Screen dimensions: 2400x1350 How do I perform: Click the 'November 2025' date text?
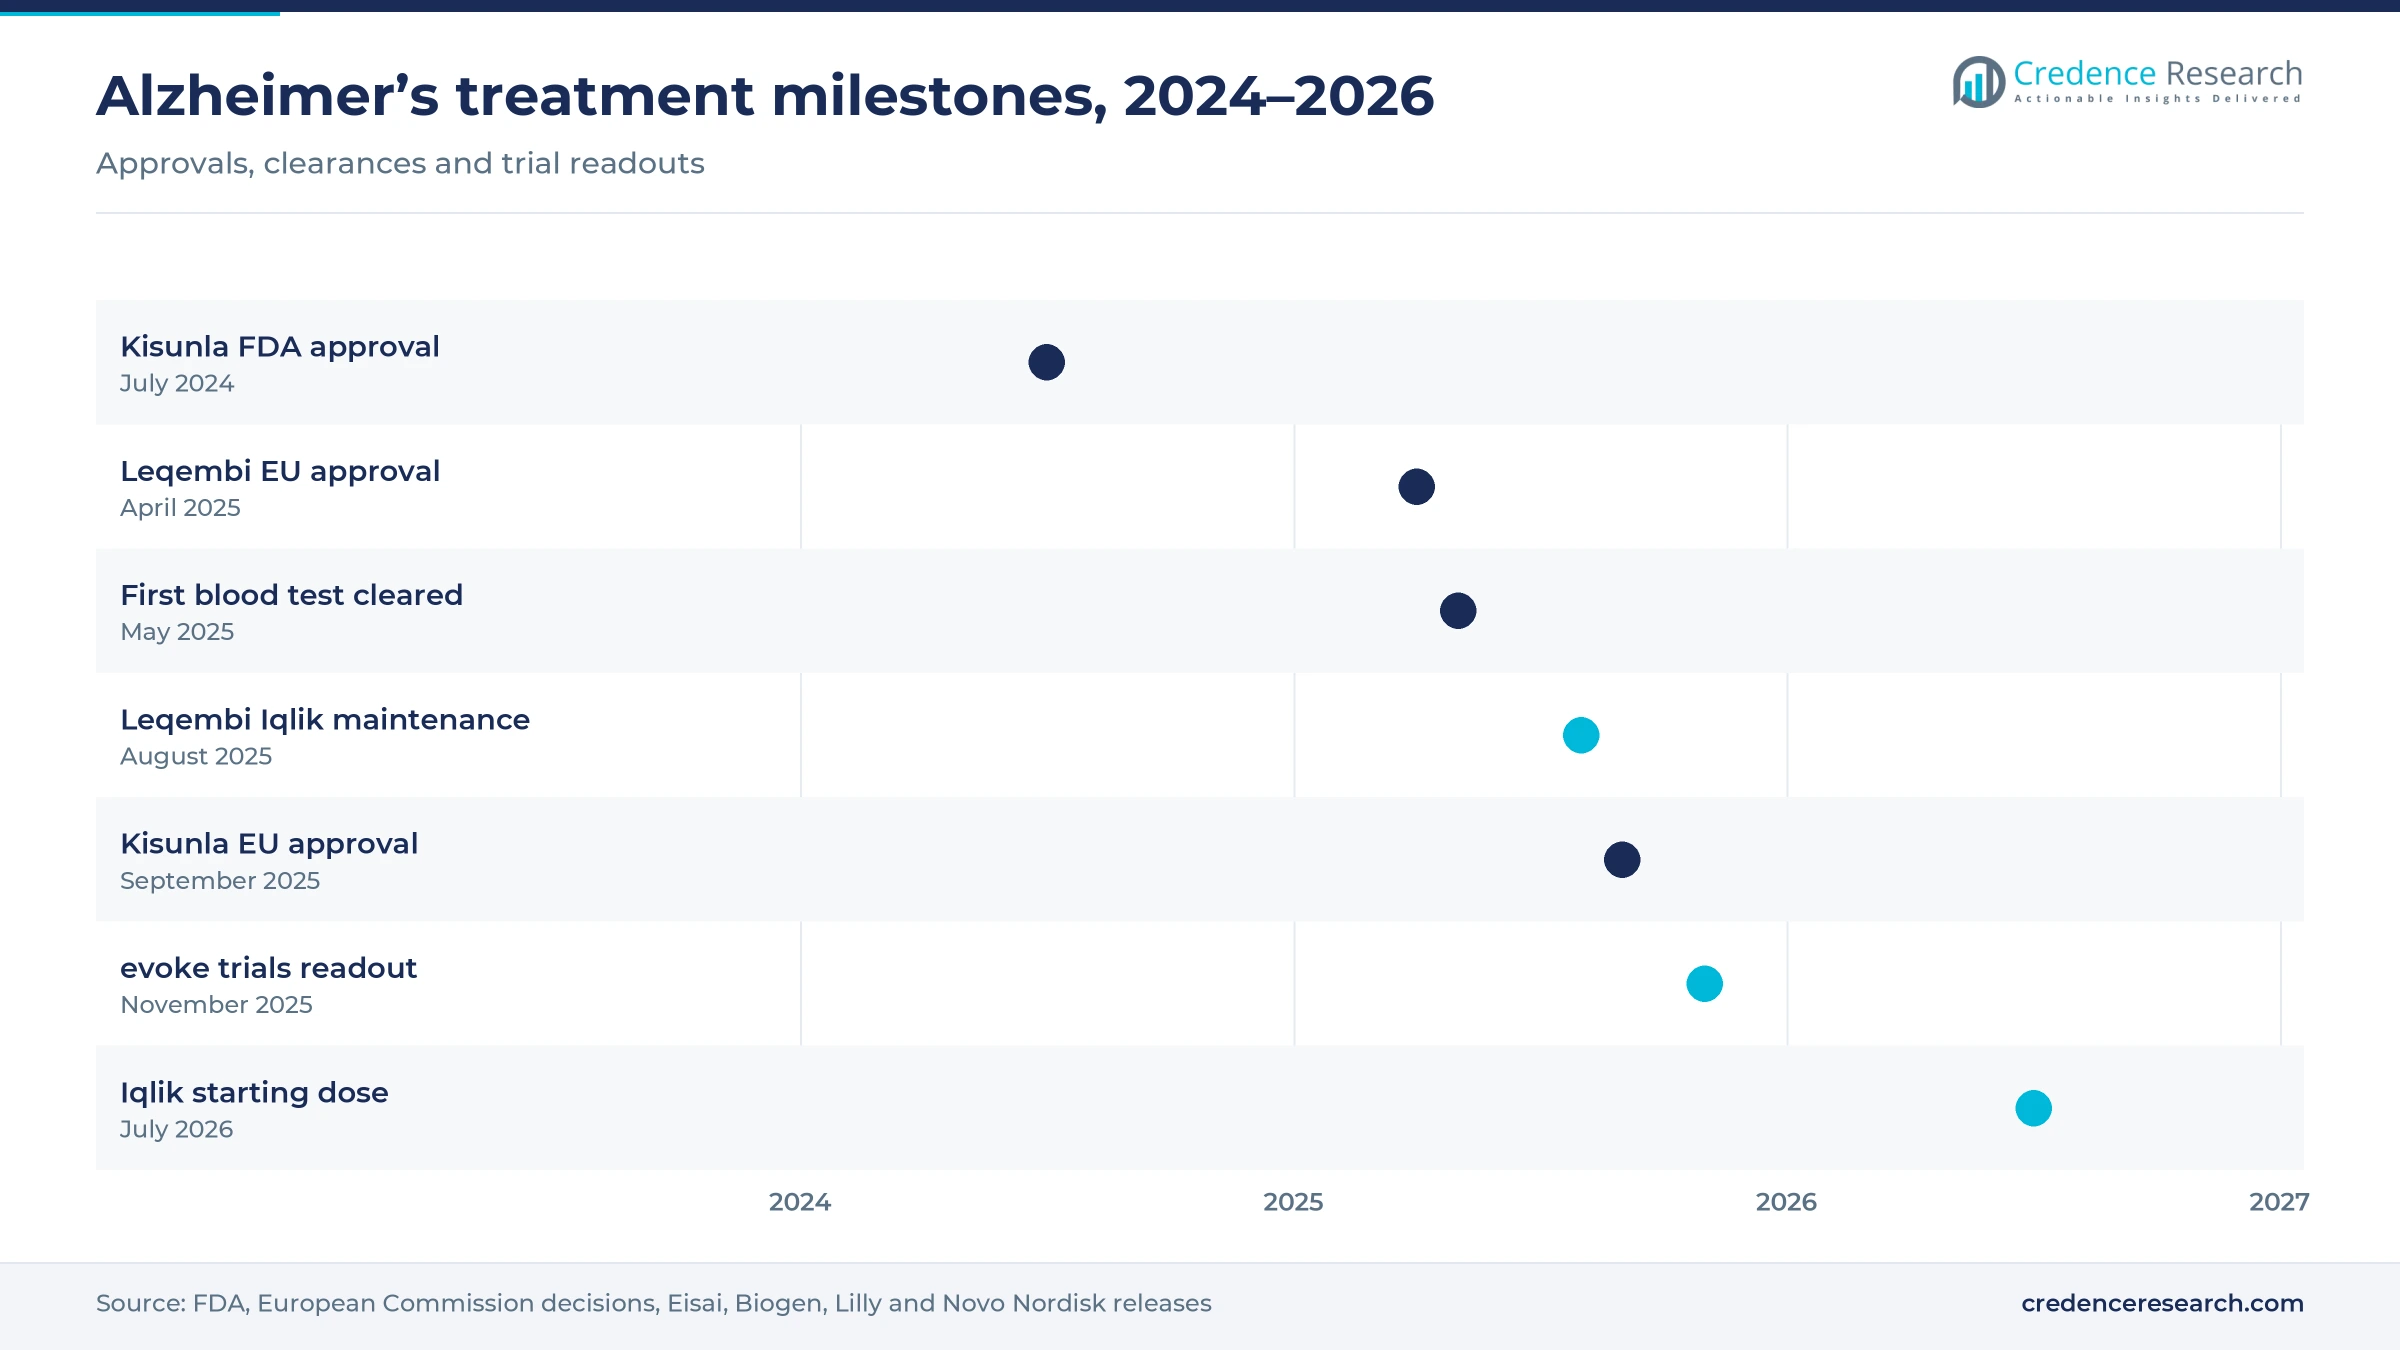[216, 1005]
